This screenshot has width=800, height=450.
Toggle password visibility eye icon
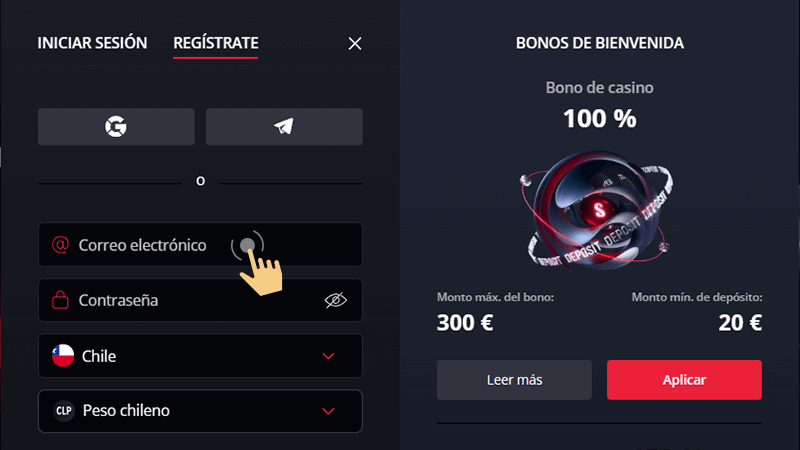[335, 300]
